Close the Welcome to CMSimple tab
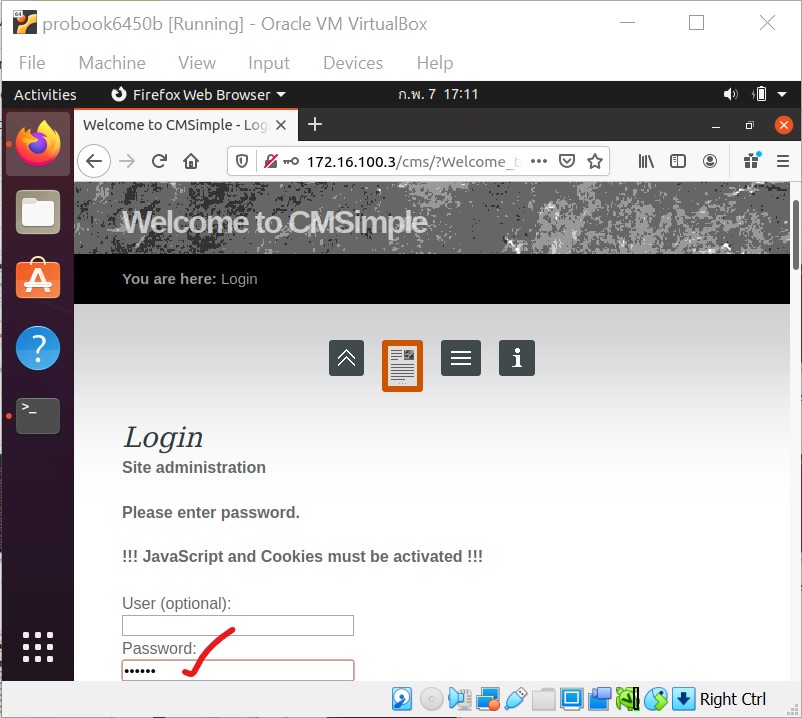The height and width of the screenshot is (718, 802). pyautogui.click(x=281, y=125)
